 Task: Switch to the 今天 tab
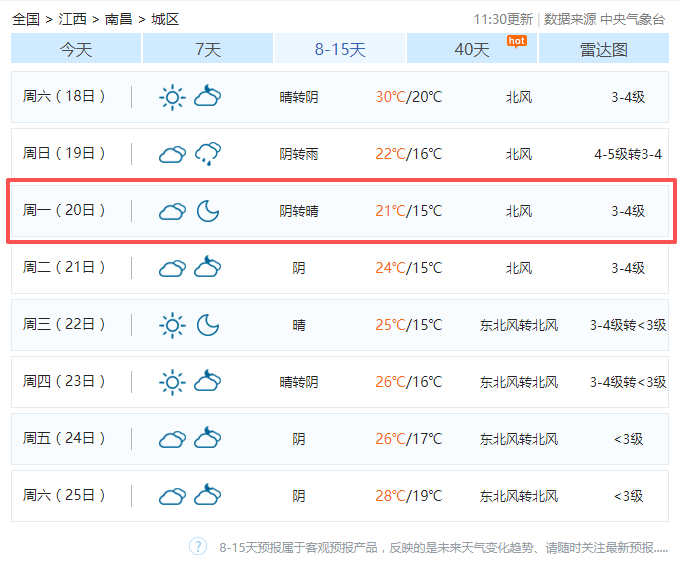click(x=76, y=49)
